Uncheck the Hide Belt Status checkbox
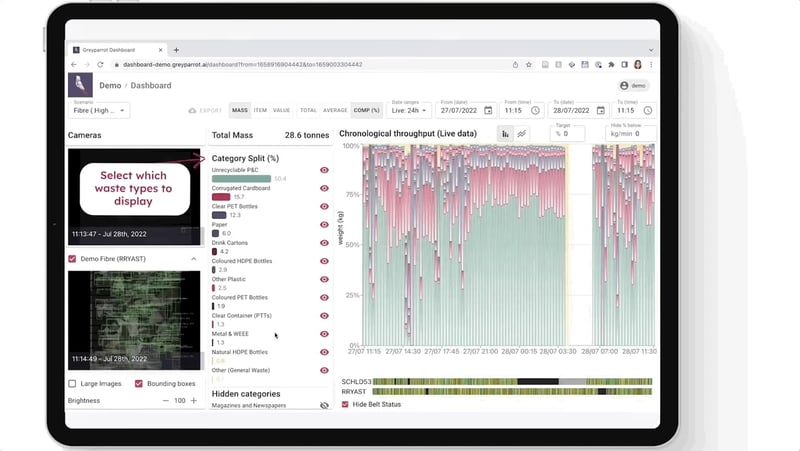 345,404
